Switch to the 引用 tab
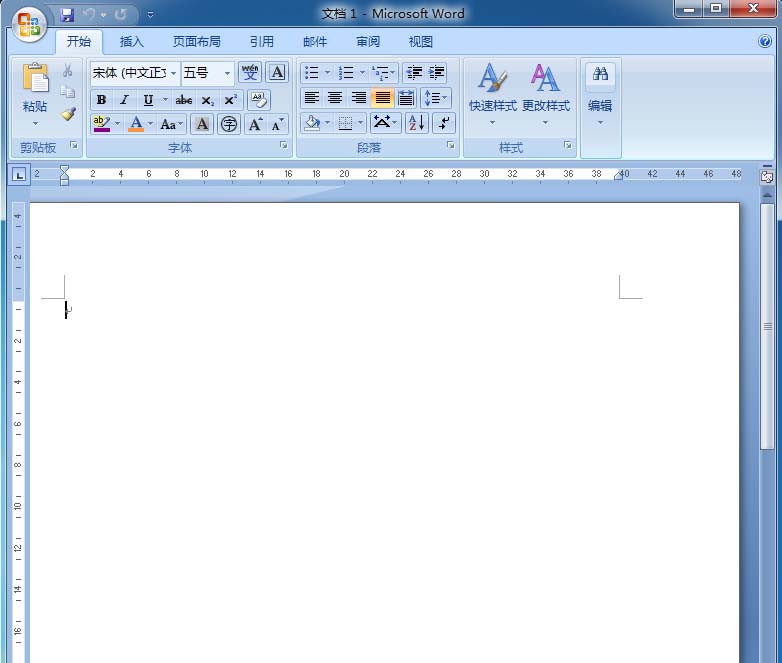The height and width of the screenshot is (663, 782). pos(262,42)
